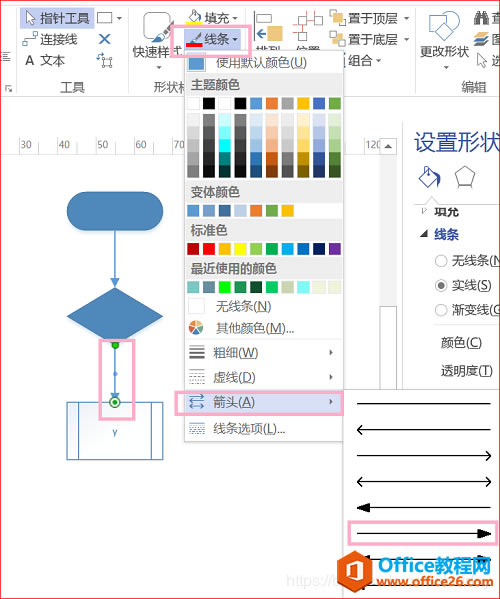Choose the open right-pointing arrow style

(423, 455)
